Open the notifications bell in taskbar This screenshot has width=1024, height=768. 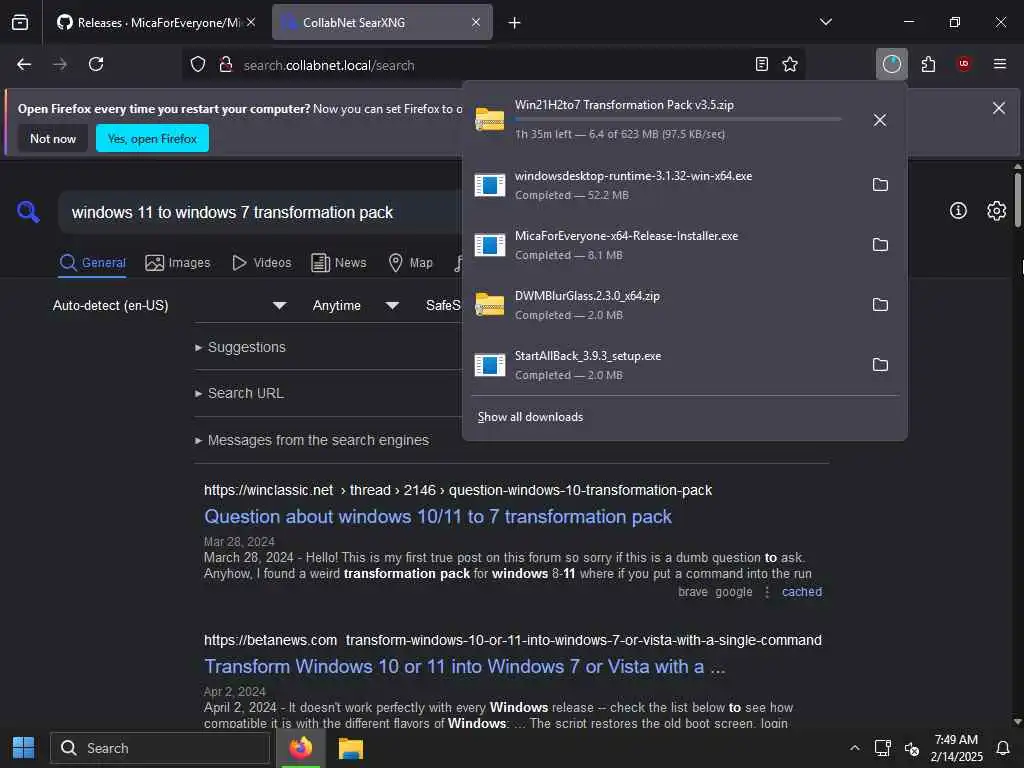(1002, 748)
